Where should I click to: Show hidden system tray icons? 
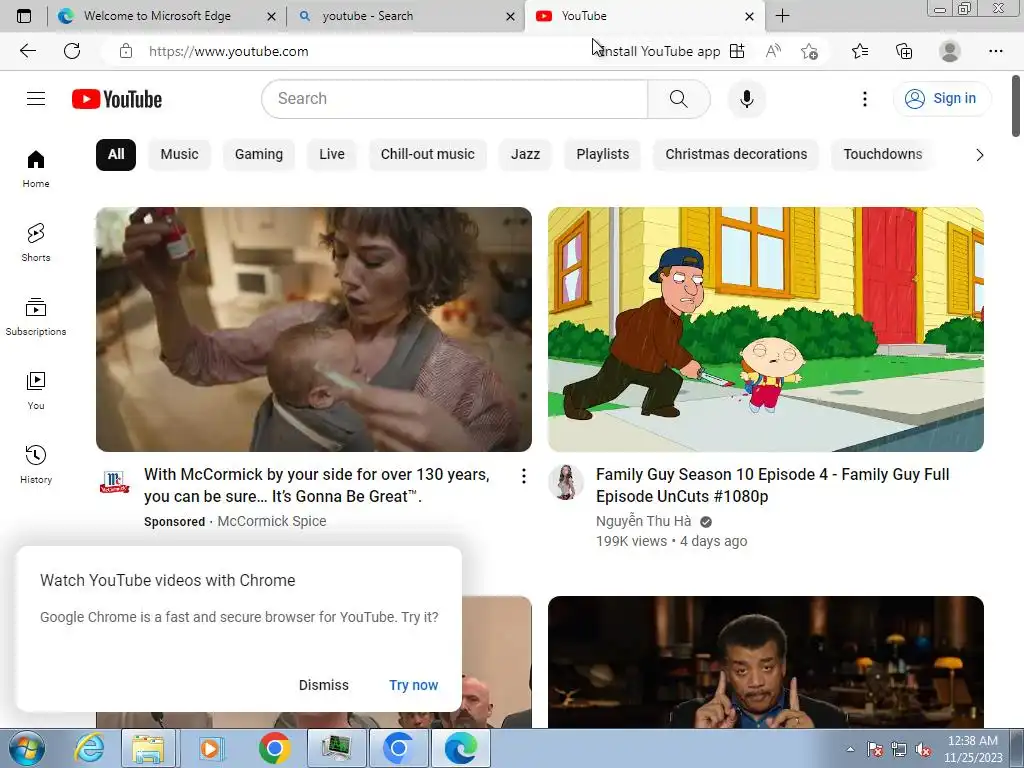tap(850, 749)
